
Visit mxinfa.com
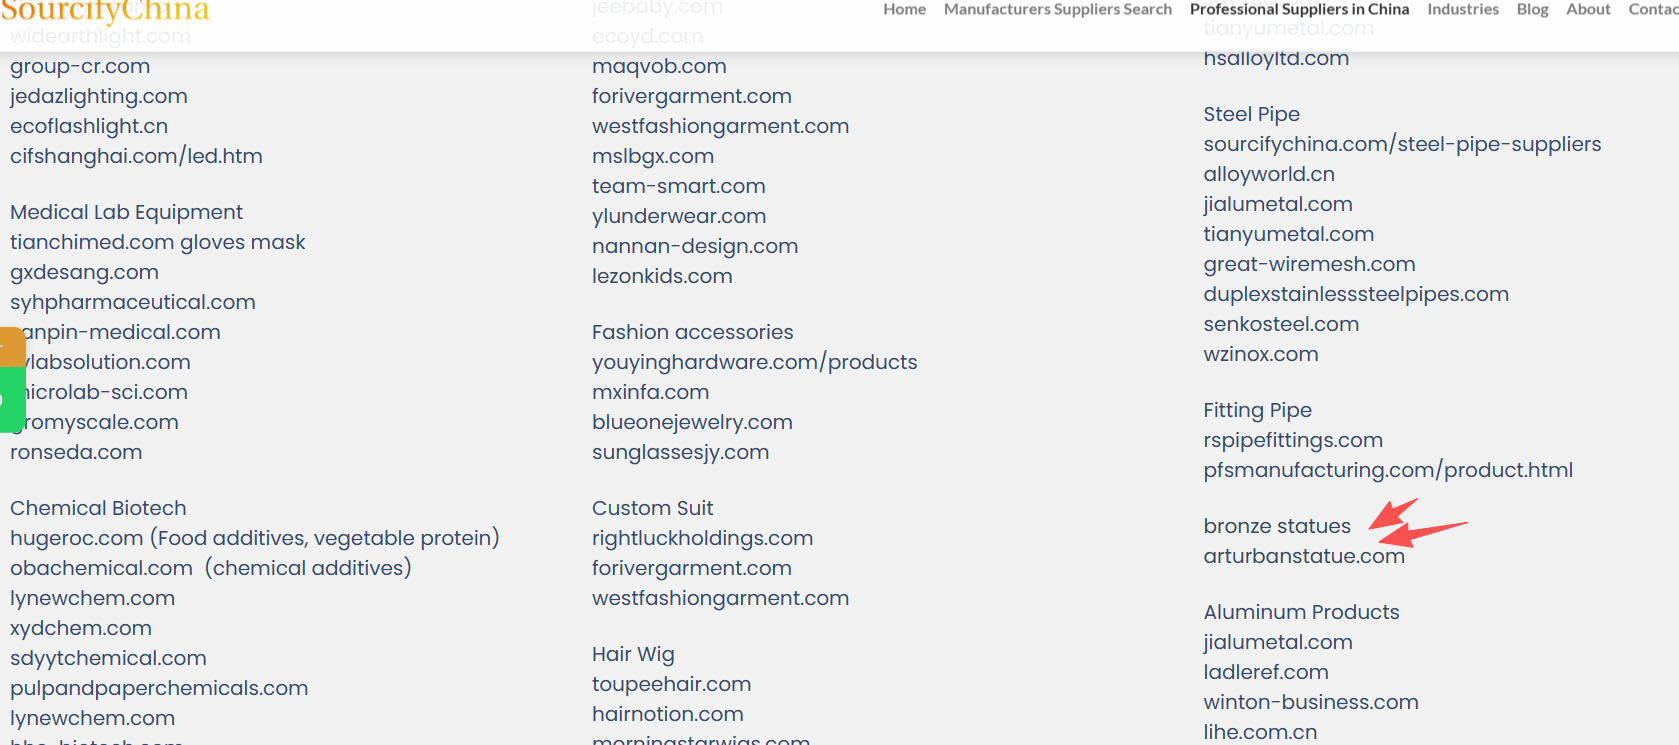coord(650,393)
